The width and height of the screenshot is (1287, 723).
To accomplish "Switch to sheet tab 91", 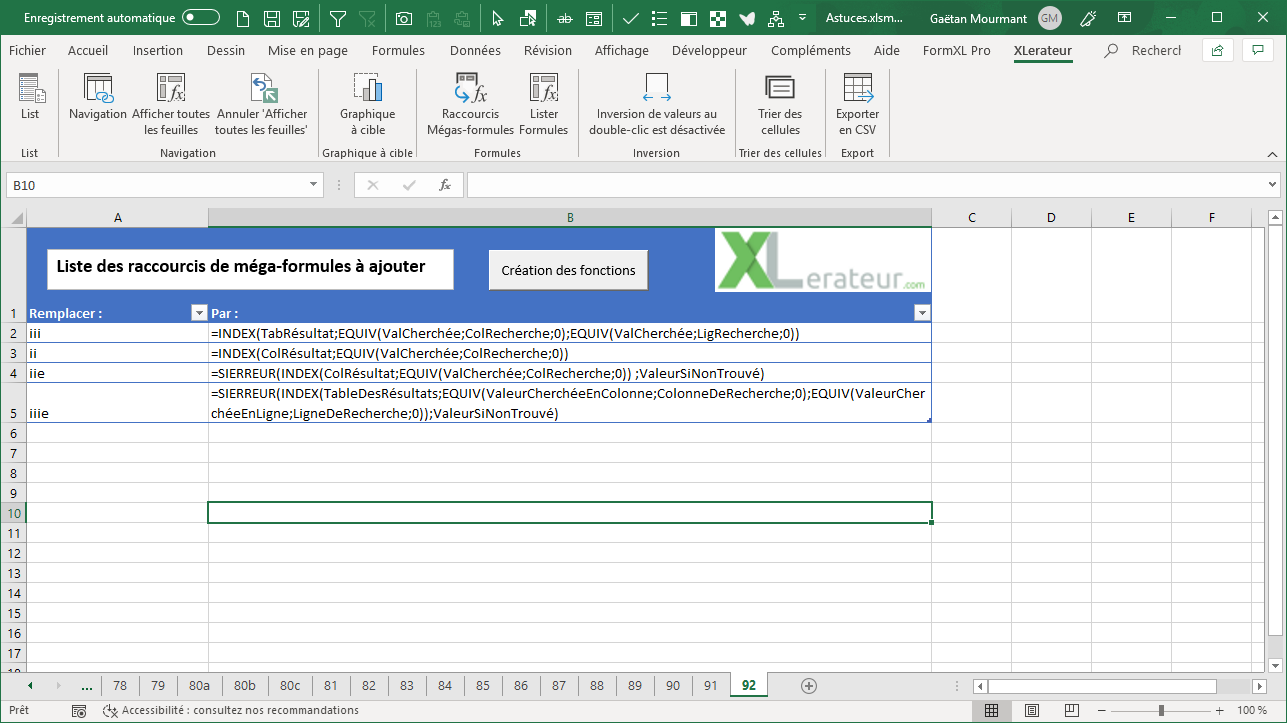I will 710,685.
